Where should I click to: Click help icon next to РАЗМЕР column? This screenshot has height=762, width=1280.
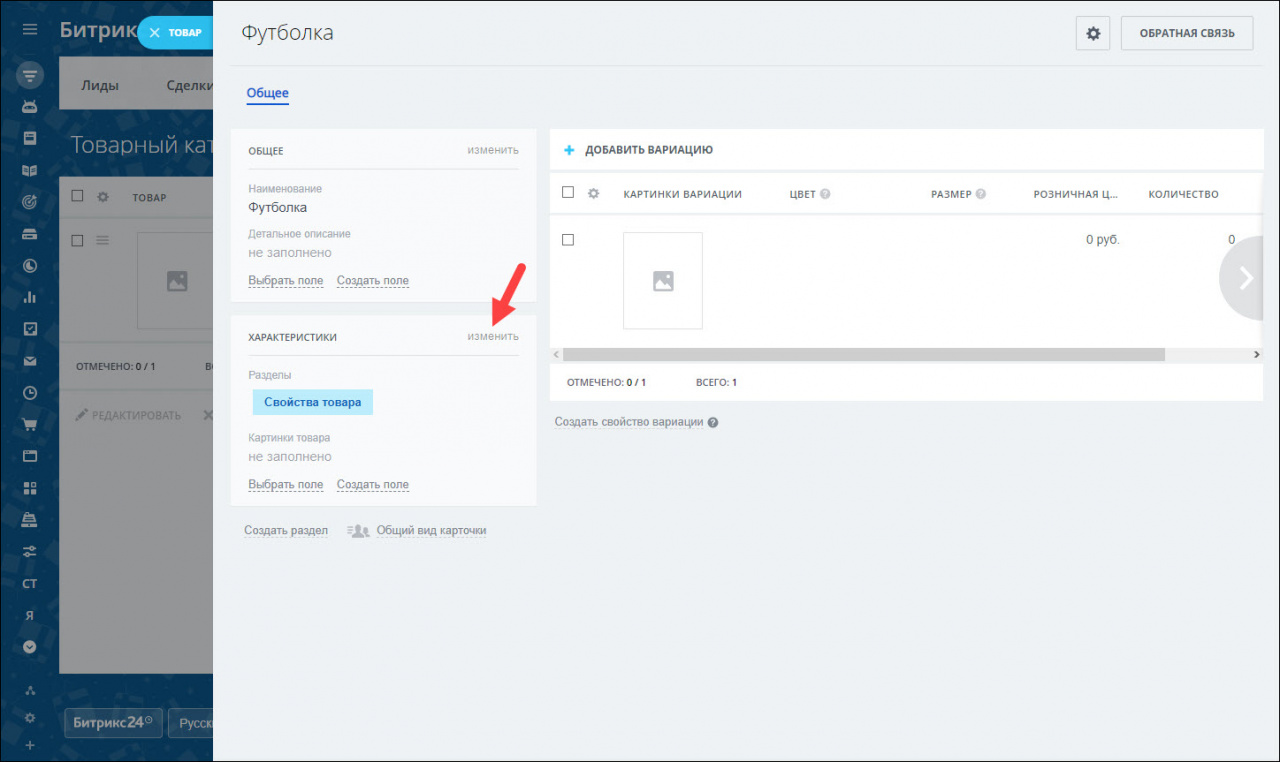981,194
